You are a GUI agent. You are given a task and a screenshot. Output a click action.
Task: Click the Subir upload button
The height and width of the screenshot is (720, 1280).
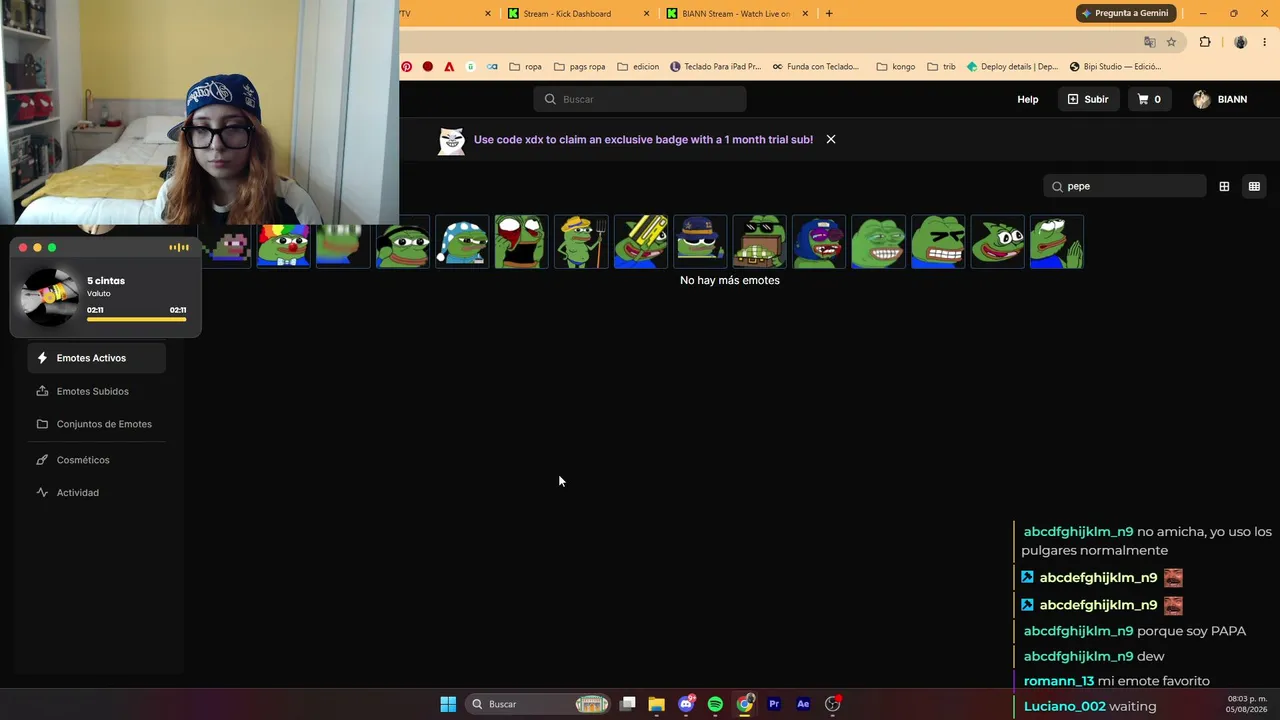point(1088,99)
